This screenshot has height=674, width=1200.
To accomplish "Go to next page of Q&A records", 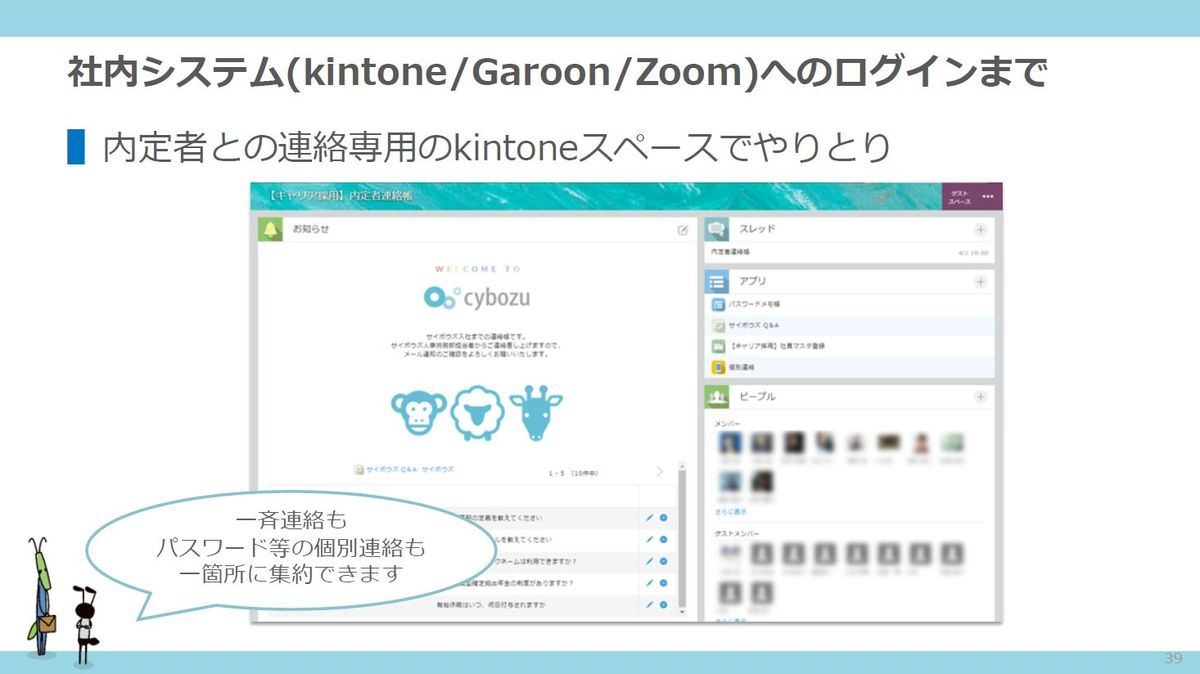I will point(659,471).
